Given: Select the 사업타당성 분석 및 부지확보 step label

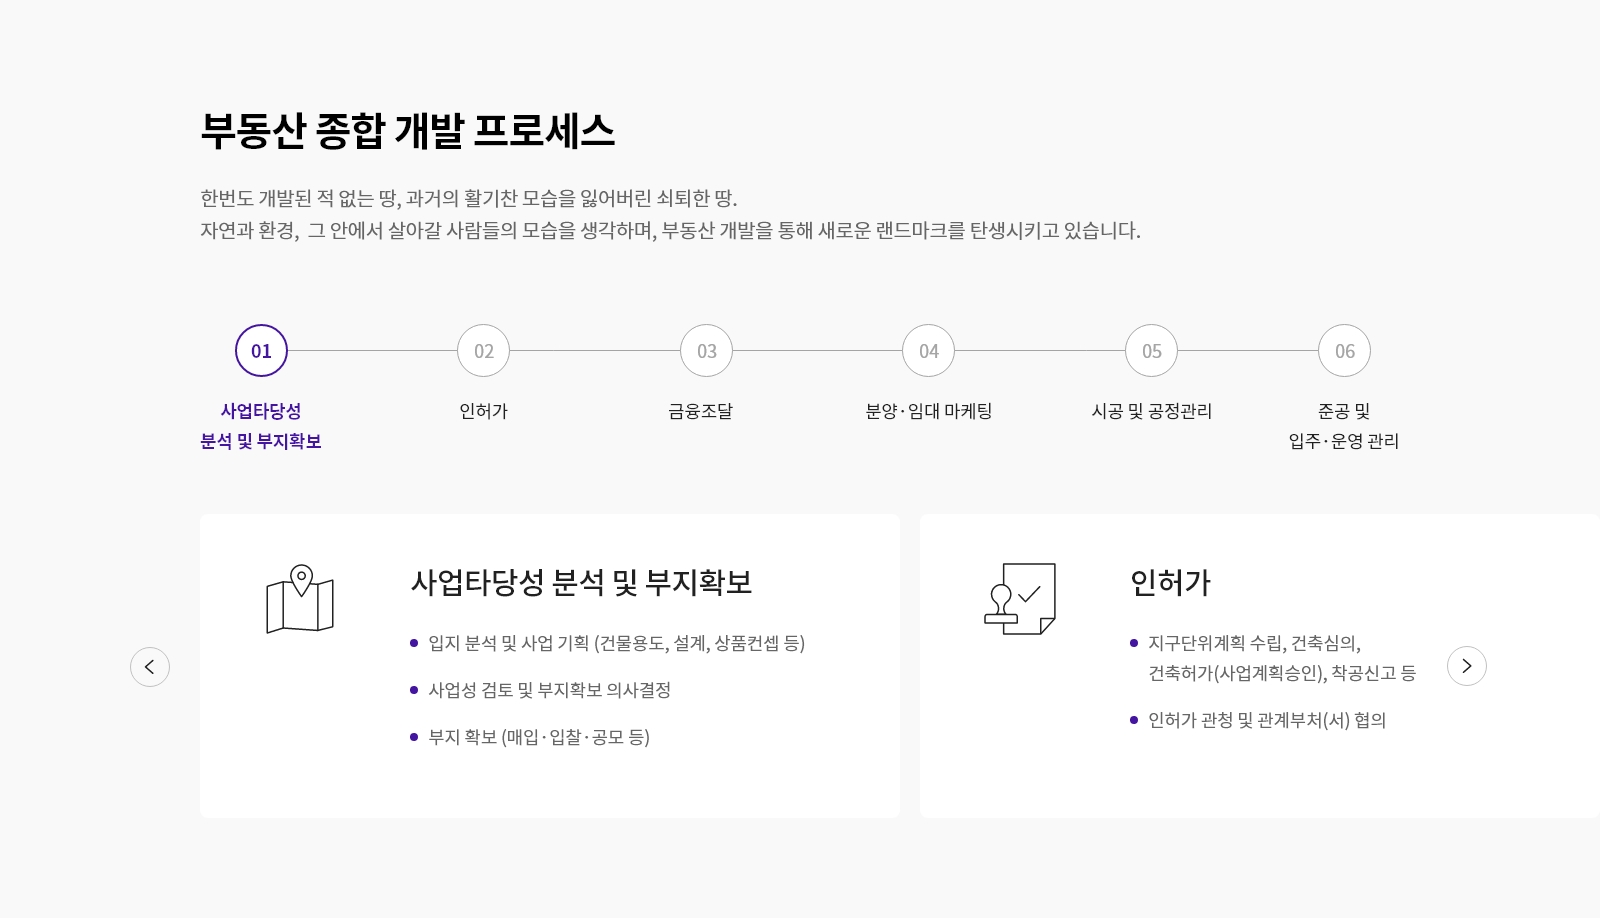Looking at the screenshot, I should pos(261,426).
